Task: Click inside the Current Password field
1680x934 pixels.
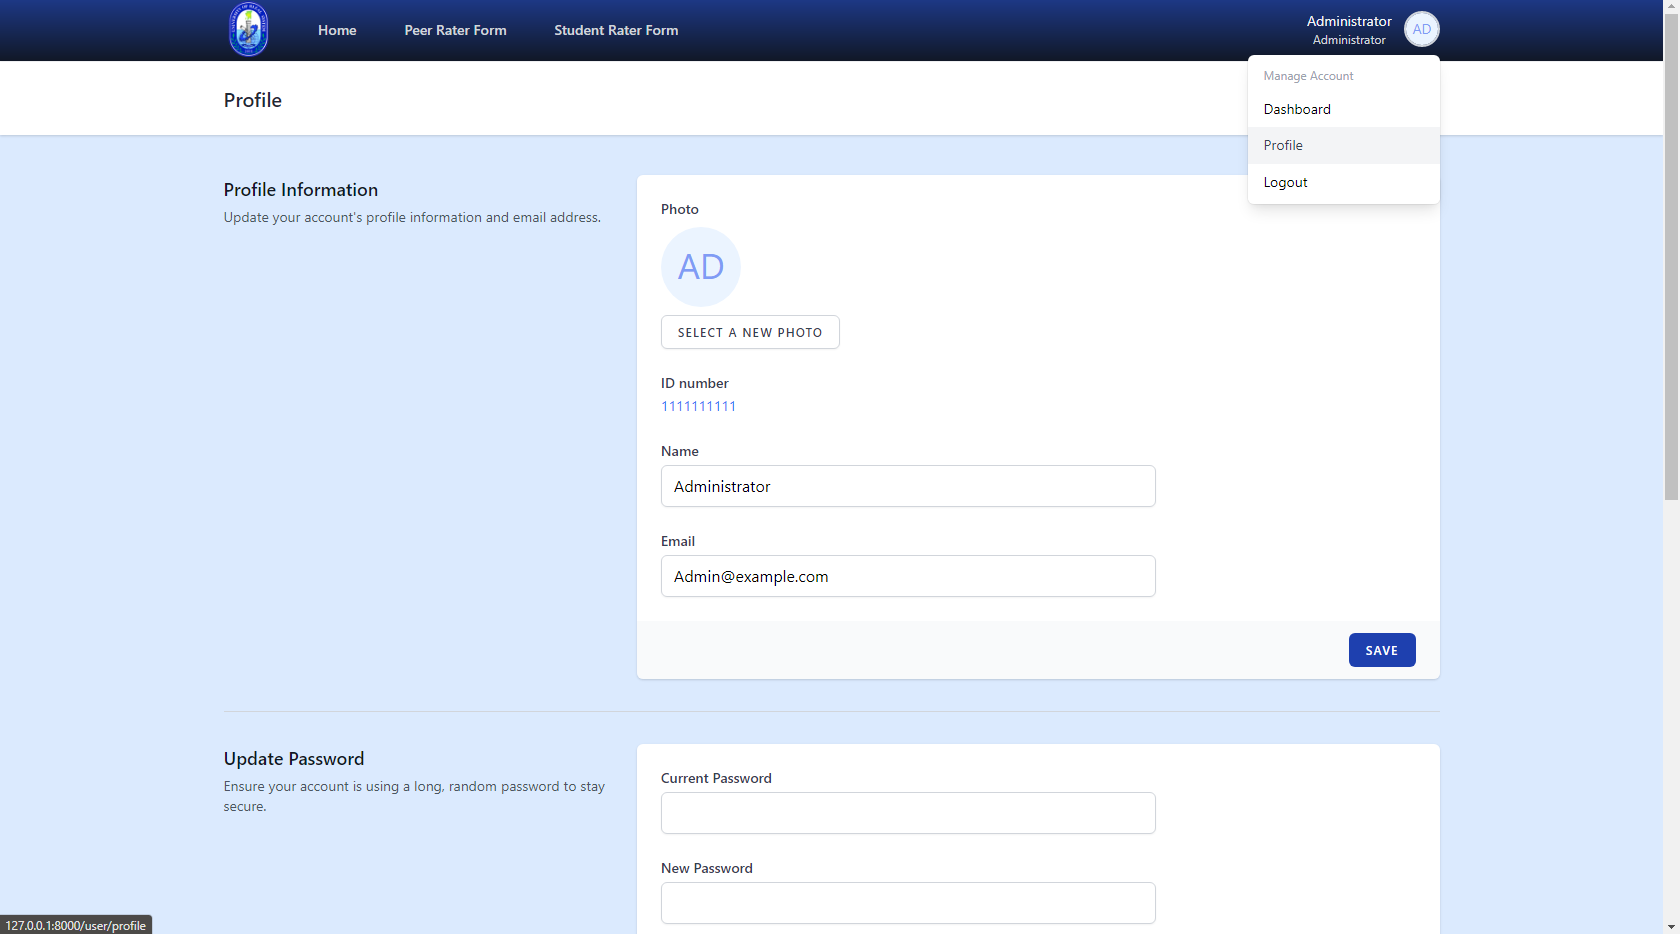Action: coord(907,813)
